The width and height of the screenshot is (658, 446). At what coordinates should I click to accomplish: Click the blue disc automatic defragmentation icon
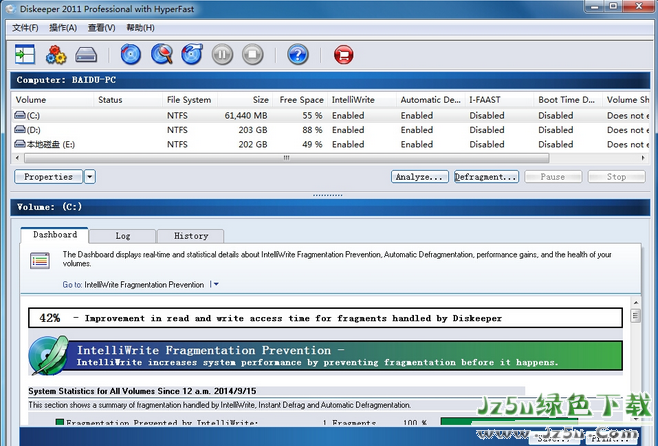(131, 55)
